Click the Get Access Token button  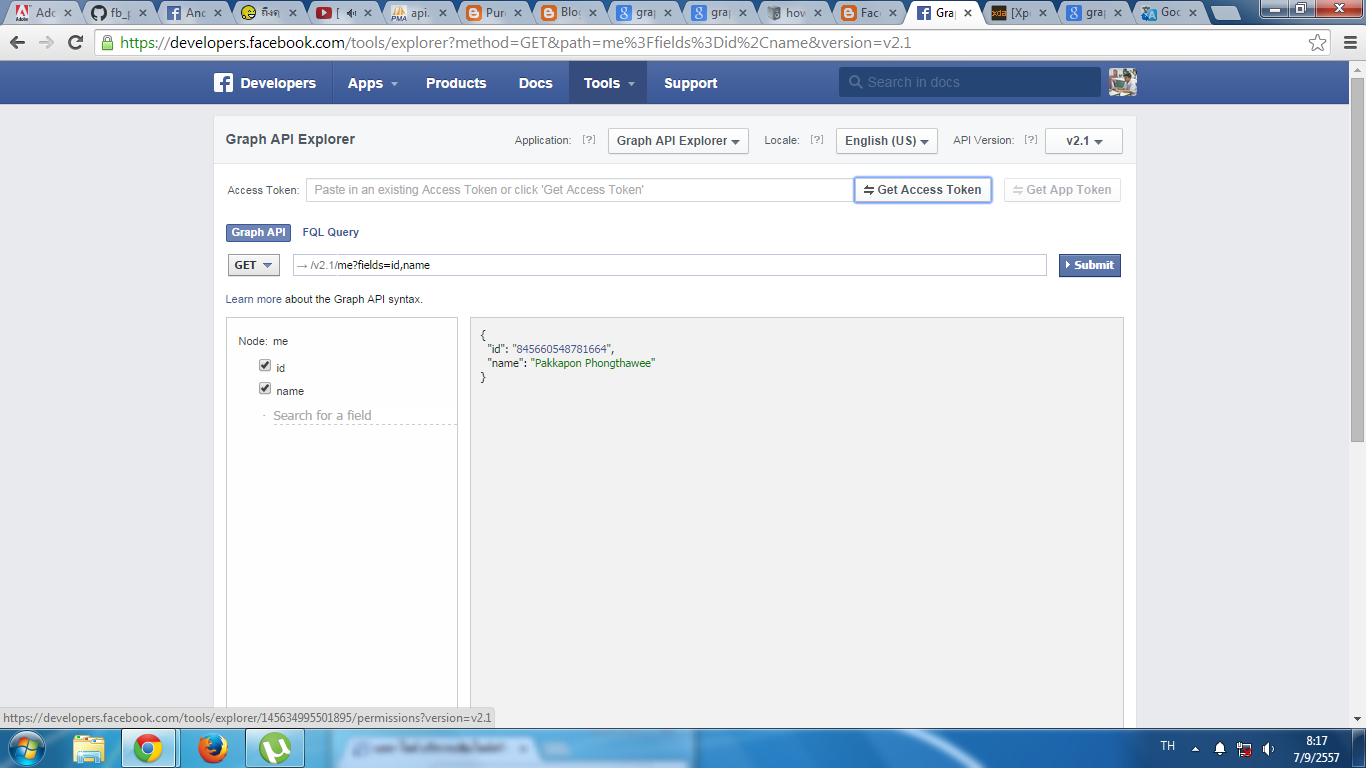point(922,190)
